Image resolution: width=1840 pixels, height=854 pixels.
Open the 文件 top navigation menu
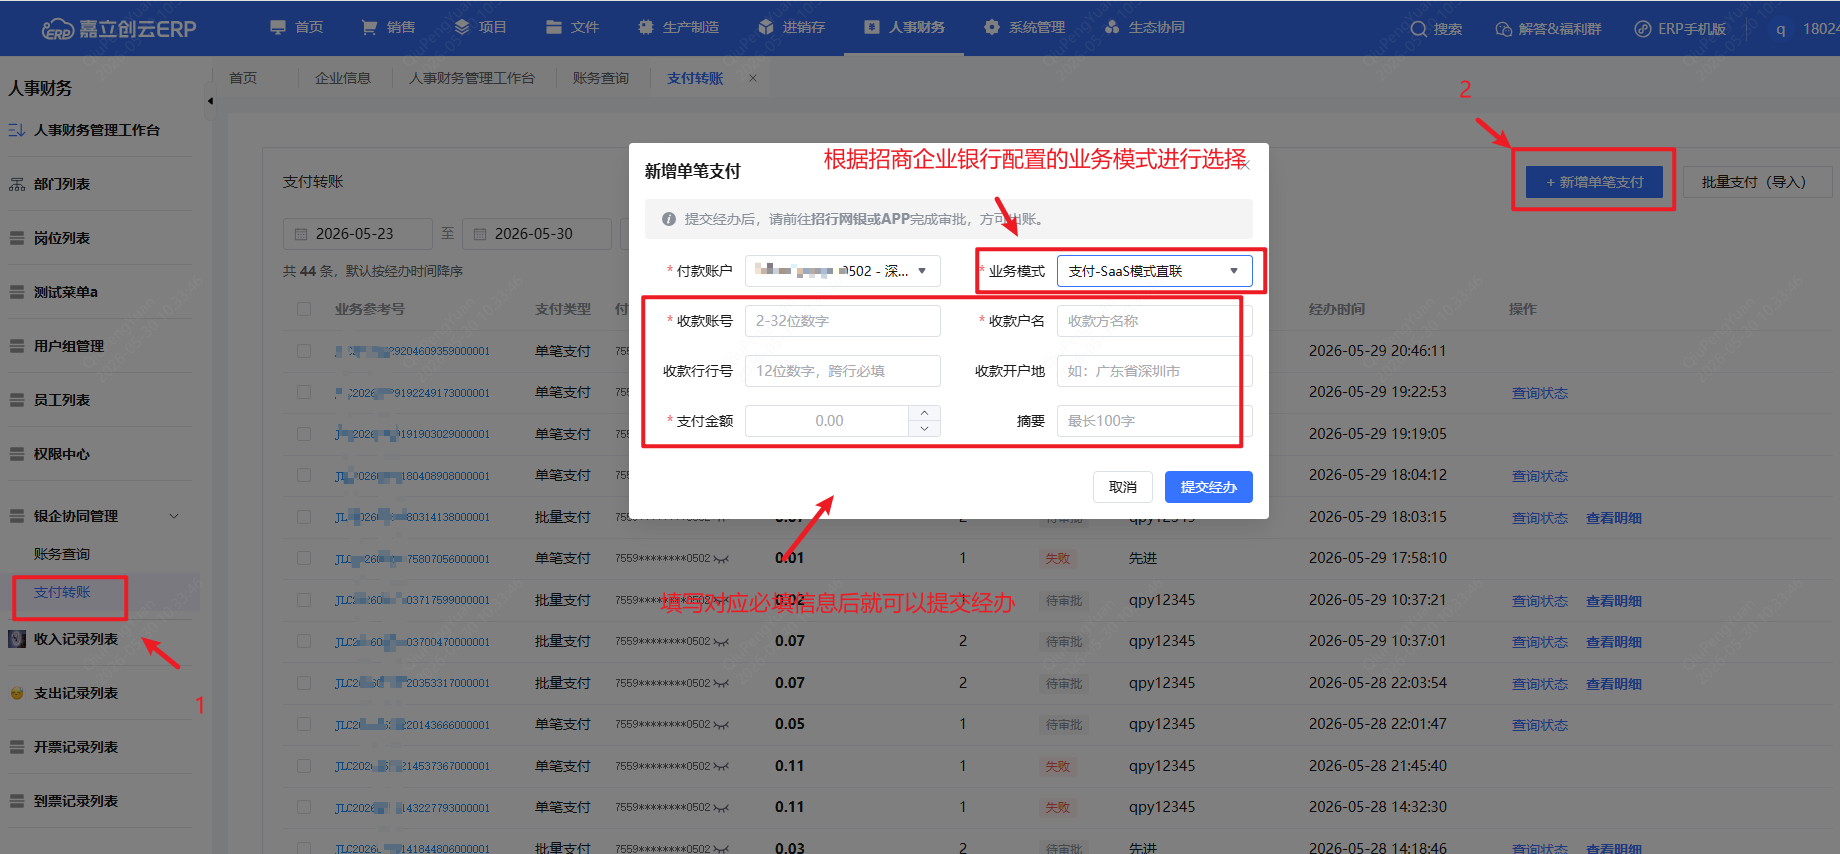pos(572,27)
